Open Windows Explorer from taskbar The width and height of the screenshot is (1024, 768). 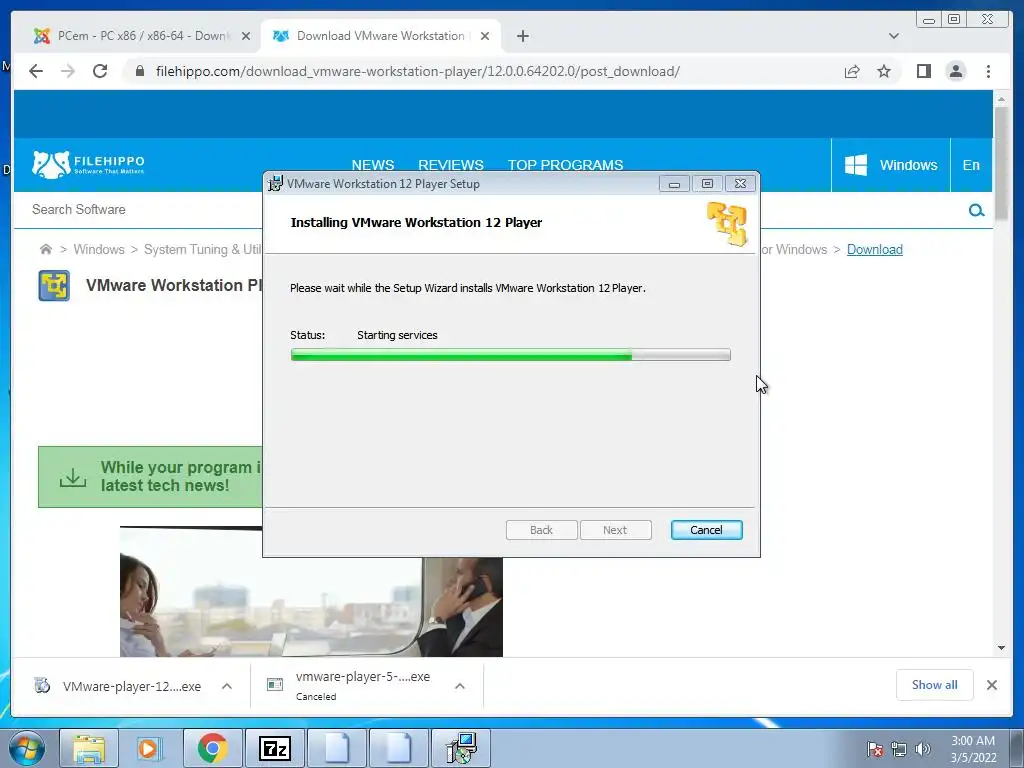(x=88, y=748)
